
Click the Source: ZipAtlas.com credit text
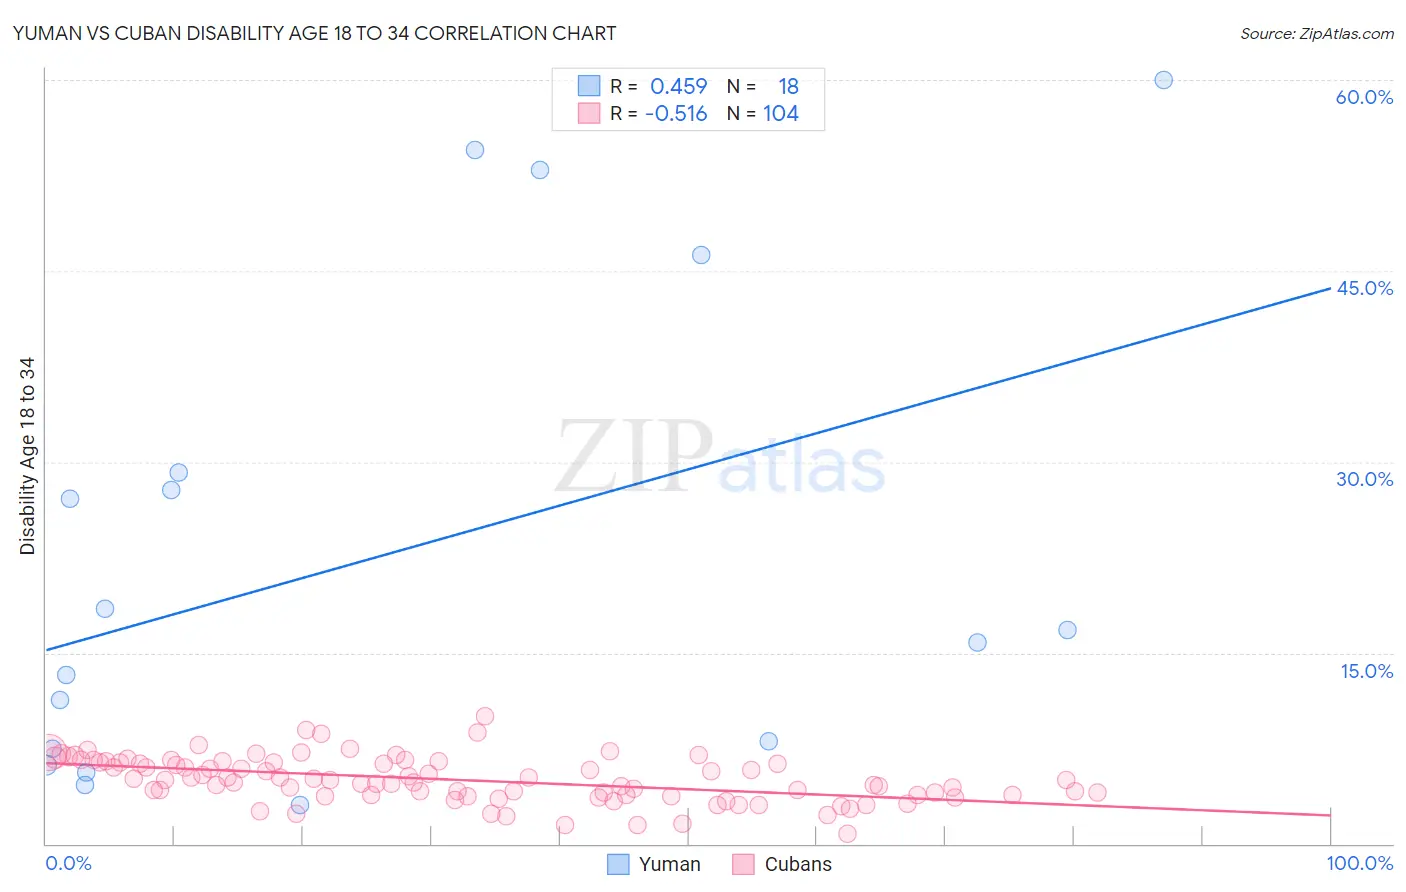click(1317, 33)
